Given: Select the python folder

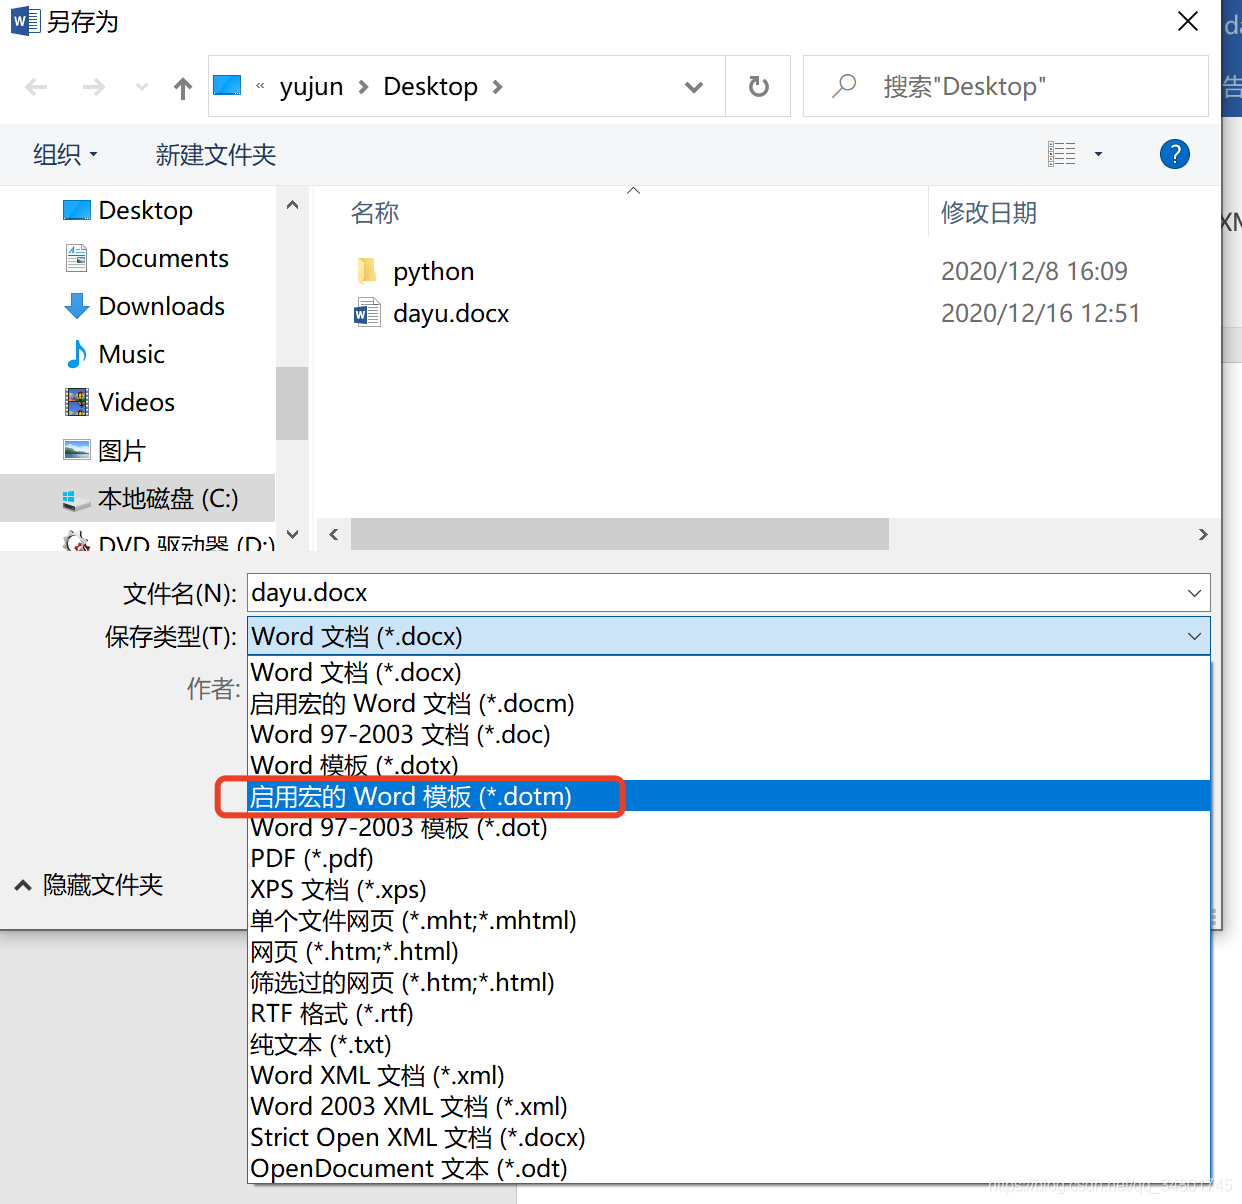Looking at the screenshot, I should tap(432, 272).
